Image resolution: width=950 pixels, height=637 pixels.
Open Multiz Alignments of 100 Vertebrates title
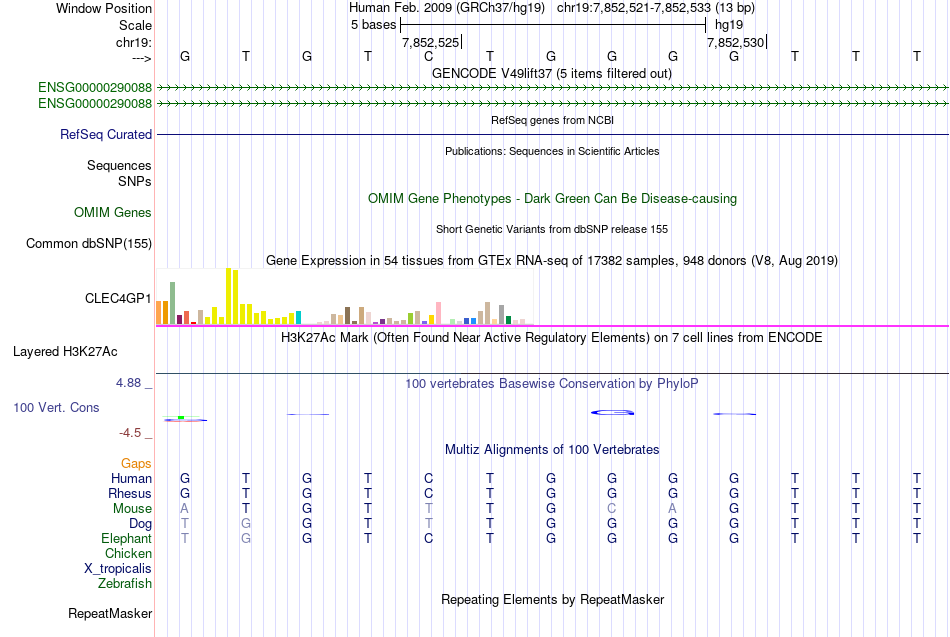(x=552, y=450)
